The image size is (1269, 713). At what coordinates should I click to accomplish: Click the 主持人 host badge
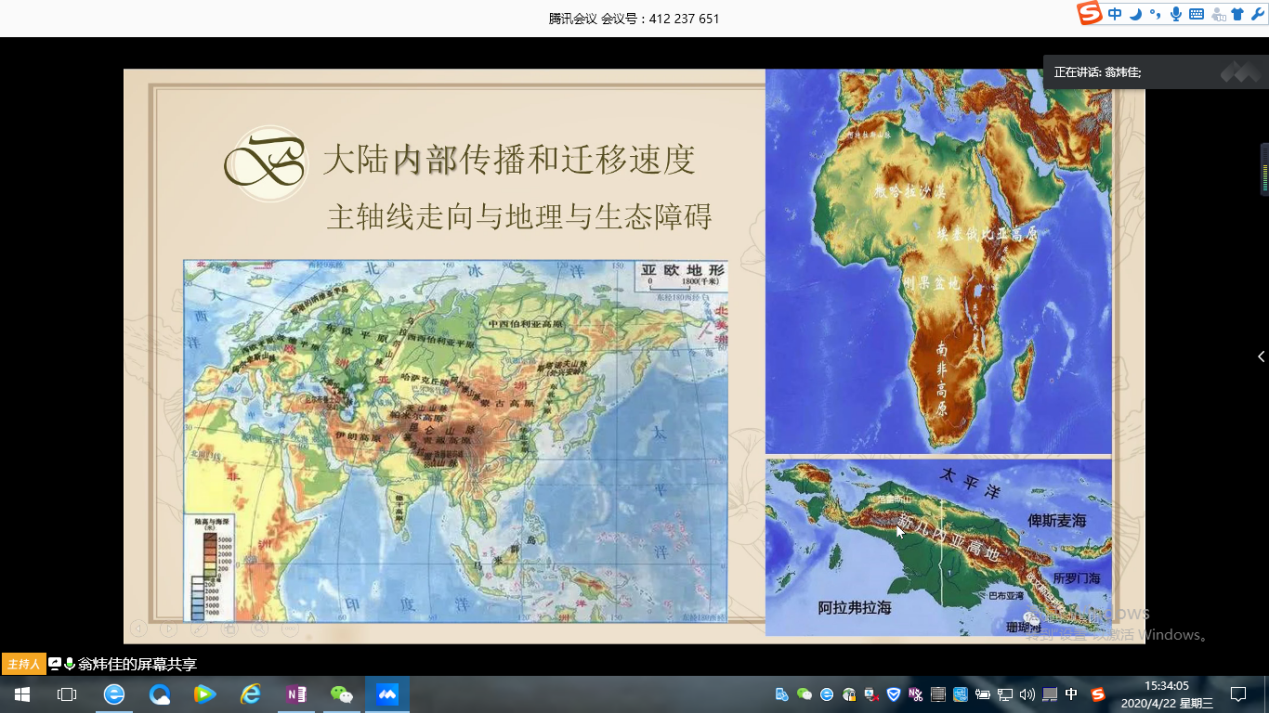23,664
